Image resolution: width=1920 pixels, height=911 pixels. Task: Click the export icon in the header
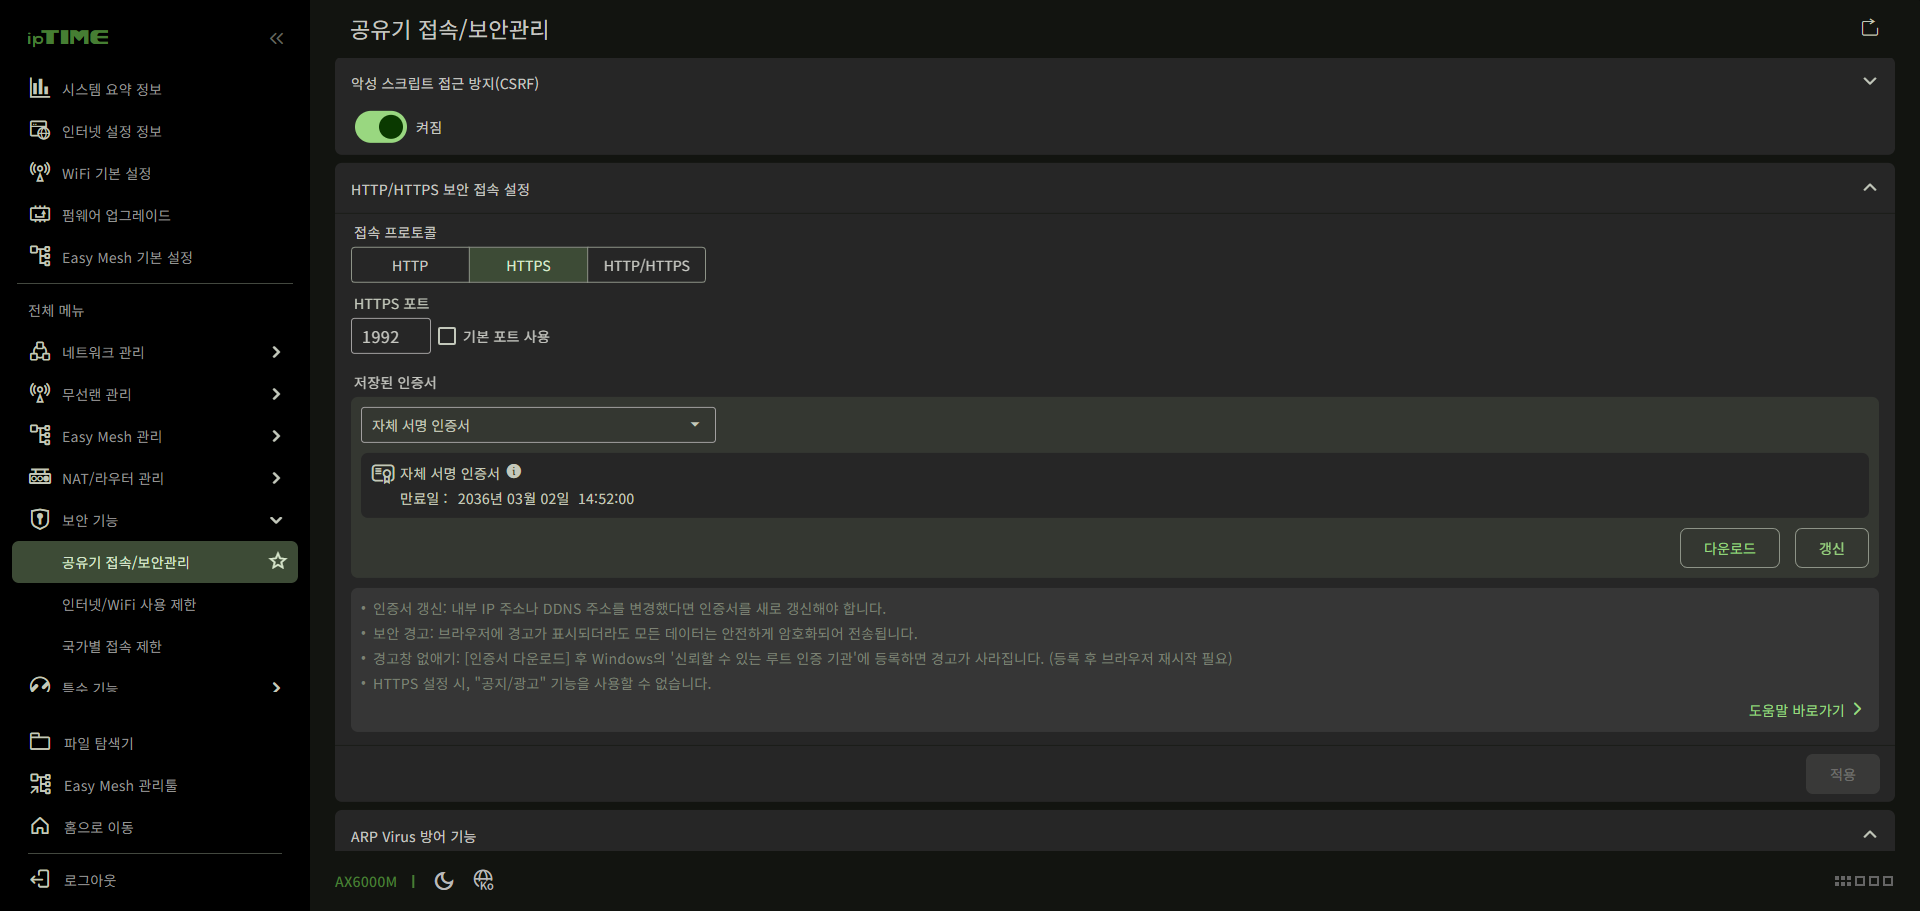[1870, 27]
